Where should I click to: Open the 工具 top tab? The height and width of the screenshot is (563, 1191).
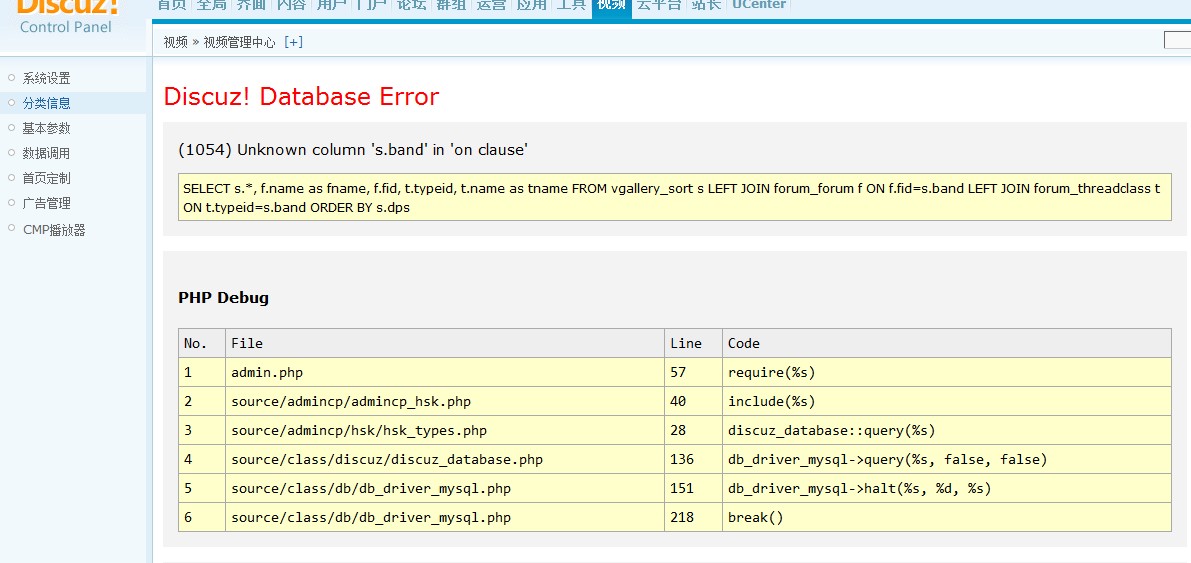pyautogui.click(x=570, y=5)
